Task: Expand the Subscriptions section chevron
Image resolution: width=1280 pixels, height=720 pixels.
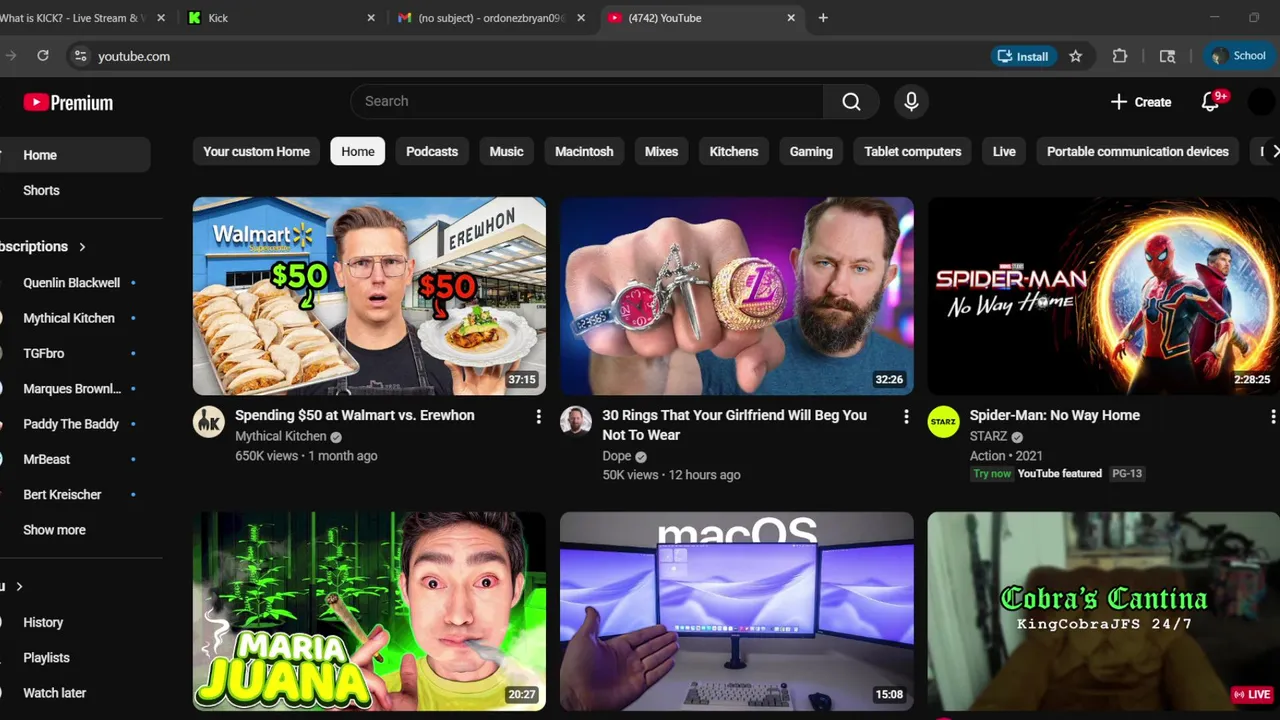Action: [82, 247]
